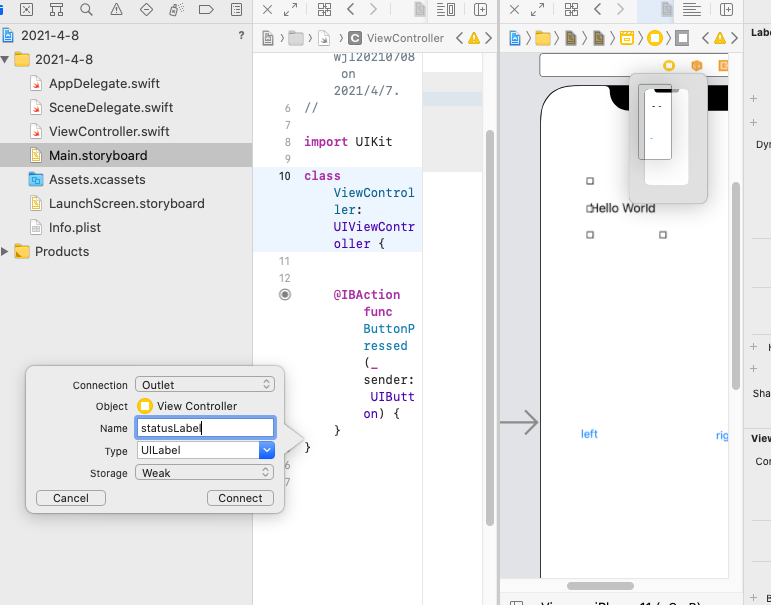This screenshot has width=771, height=605.
Task: Collapse the 2021-4-8 folder group
Action: pos(5,60)
